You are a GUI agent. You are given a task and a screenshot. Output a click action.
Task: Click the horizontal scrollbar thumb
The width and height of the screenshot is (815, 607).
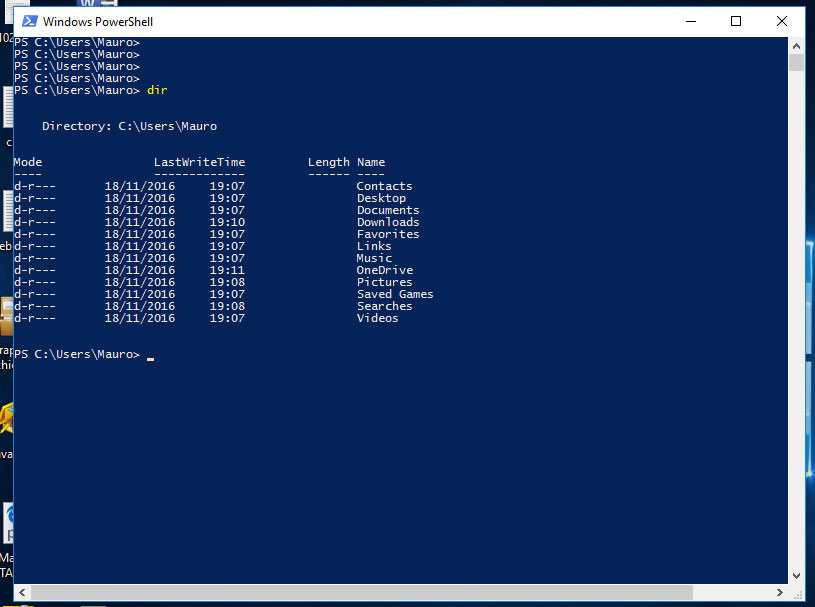[362, 592]
